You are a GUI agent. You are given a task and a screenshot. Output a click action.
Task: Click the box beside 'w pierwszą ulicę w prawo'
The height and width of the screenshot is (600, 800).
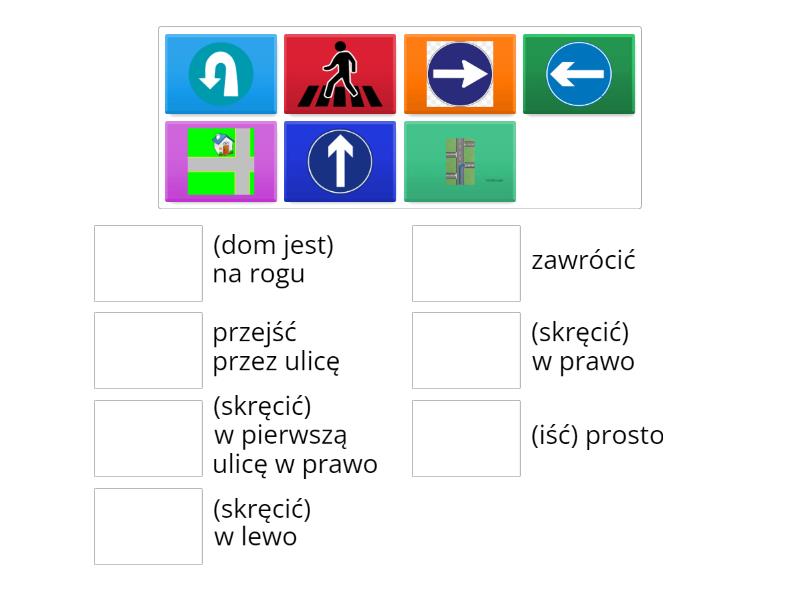coord(148,437)
